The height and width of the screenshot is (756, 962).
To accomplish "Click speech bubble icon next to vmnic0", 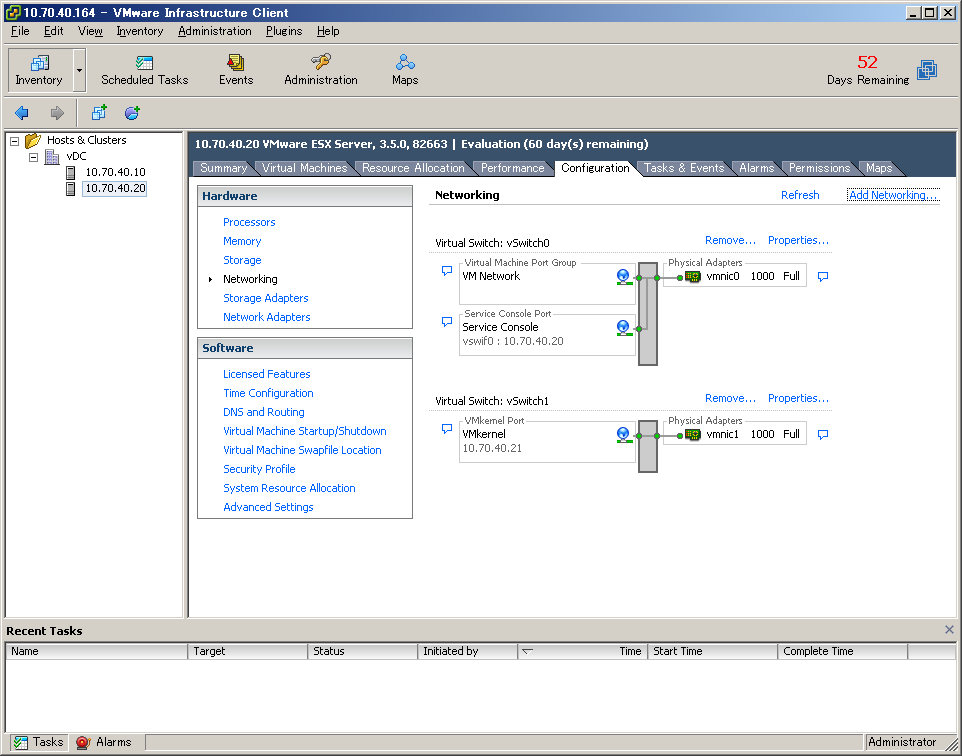I will (x=823, y=277).
